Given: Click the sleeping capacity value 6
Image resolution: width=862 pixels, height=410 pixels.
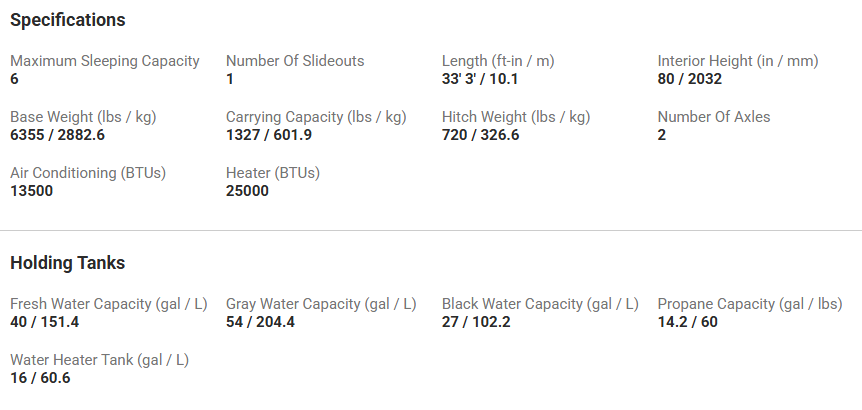Looking at the screenshot, I should (15, 79).
